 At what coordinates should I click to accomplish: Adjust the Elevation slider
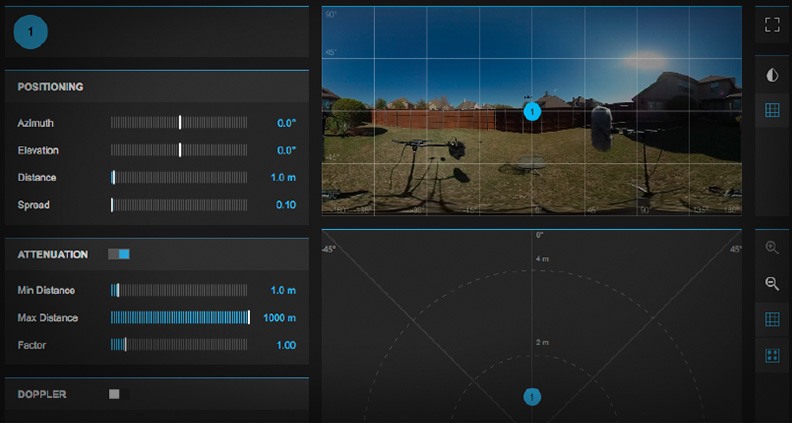pos(179,150)
